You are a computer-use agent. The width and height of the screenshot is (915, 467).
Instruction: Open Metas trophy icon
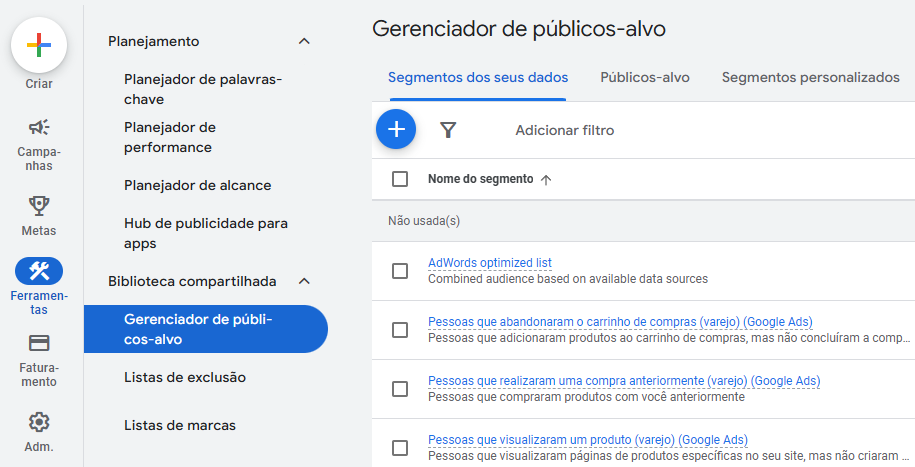(x=39, y=205)
